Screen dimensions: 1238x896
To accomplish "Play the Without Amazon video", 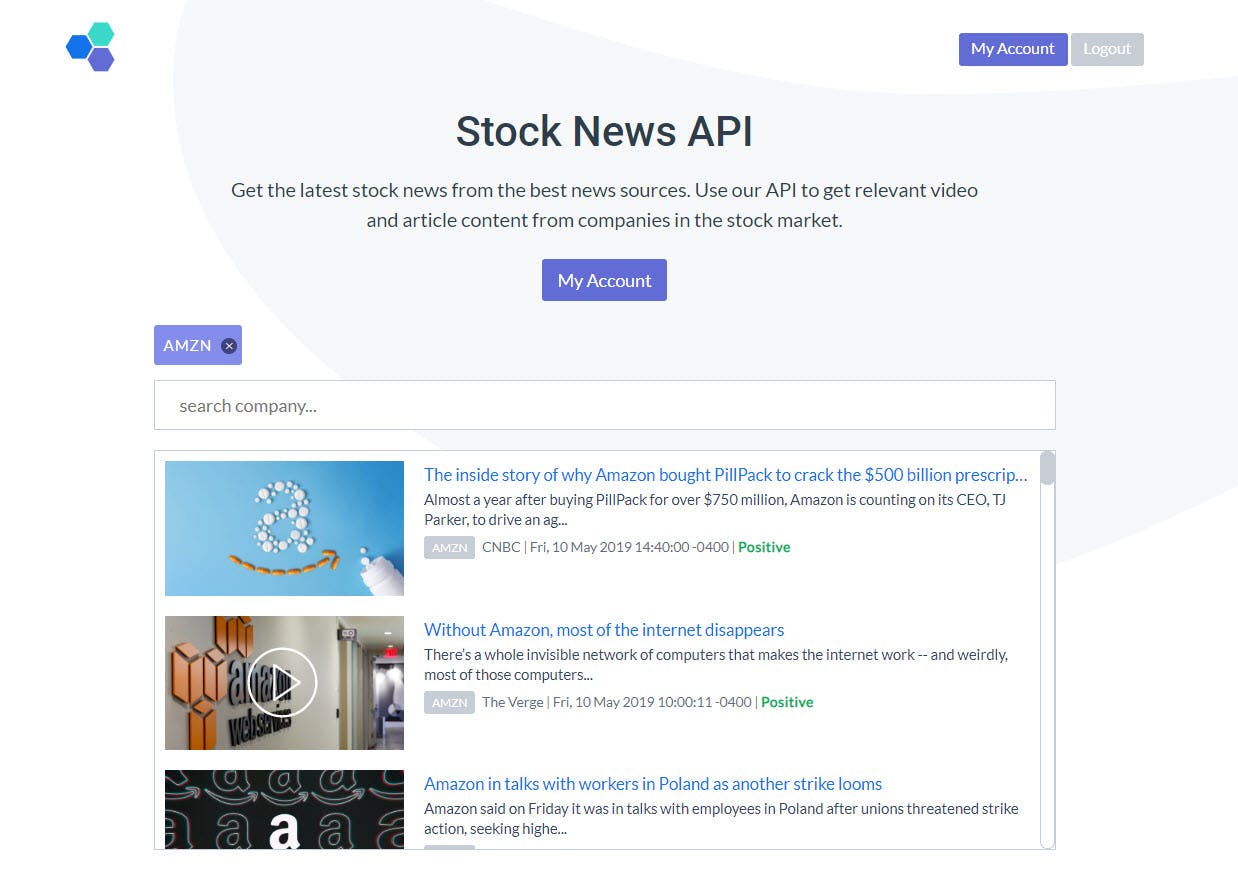I will point(282,682).
